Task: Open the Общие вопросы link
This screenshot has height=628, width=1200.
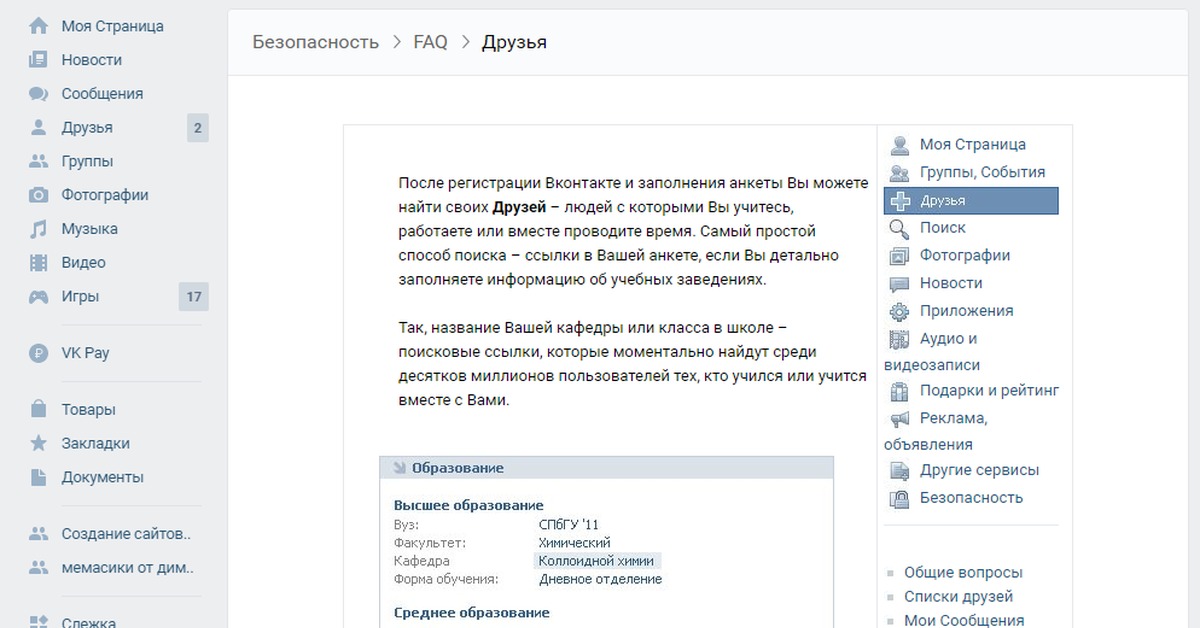Action: pyautogui.click(x=963, y=573)
